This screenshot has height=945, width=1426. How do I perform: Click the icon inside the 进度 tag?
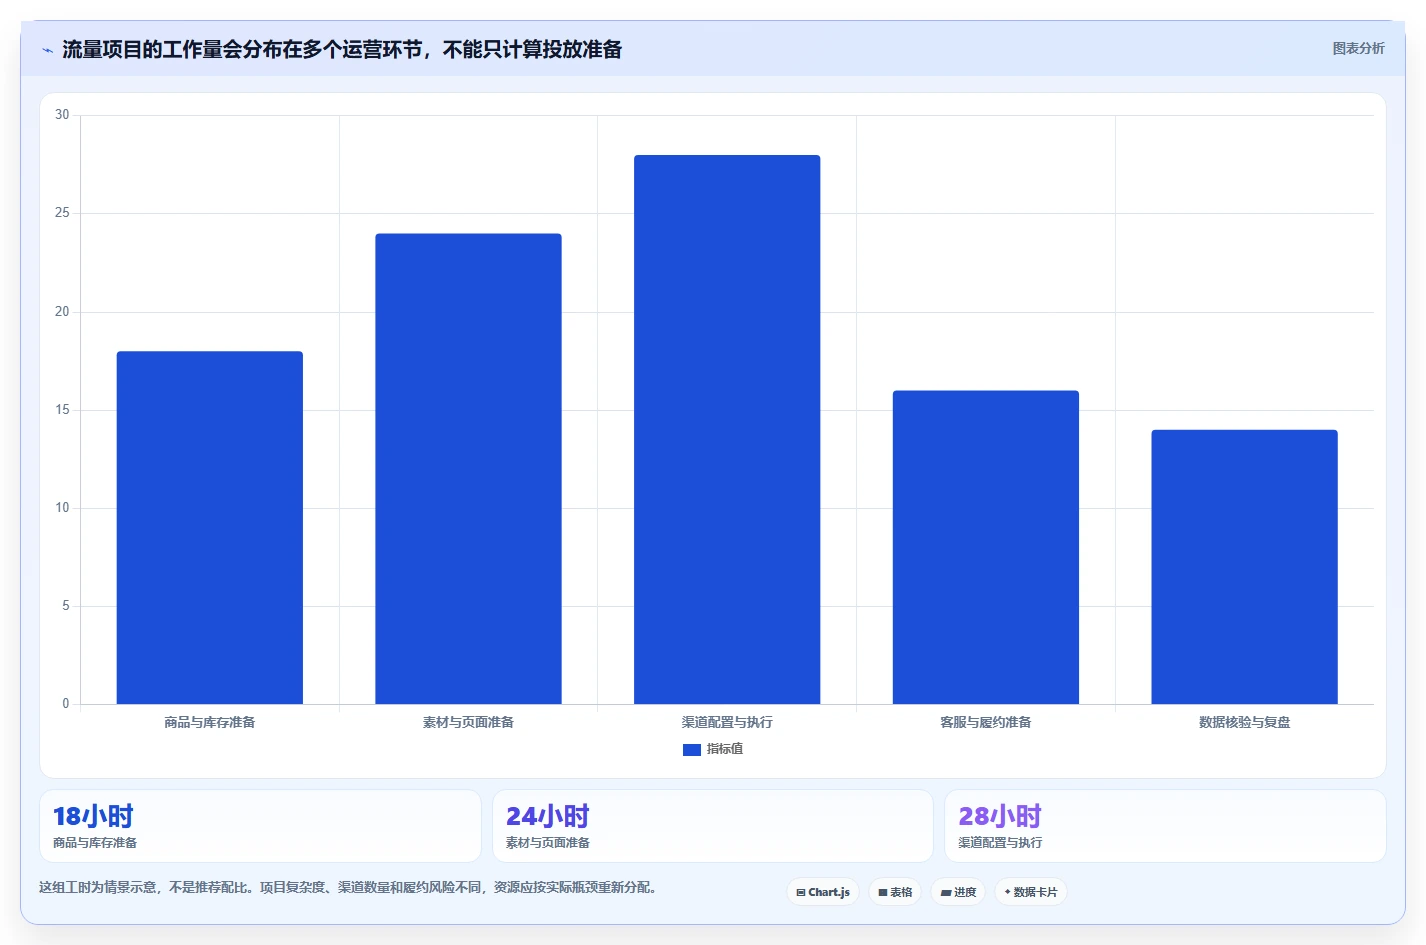pyautogui.click(x=946, y=892)
